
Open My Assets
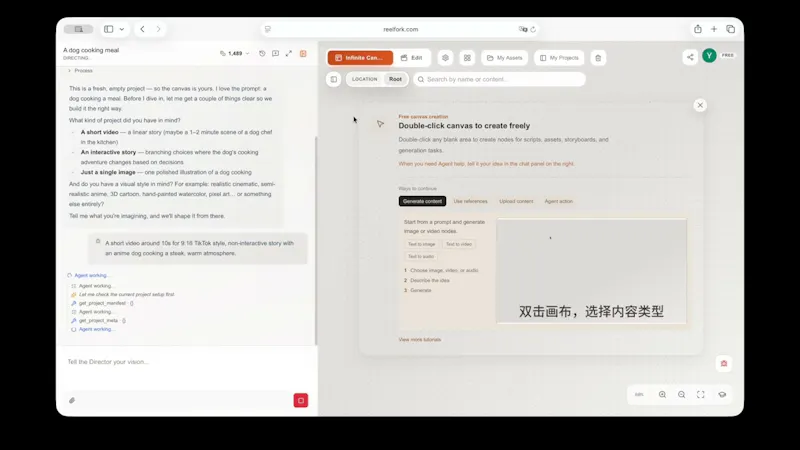click(505, 58)
